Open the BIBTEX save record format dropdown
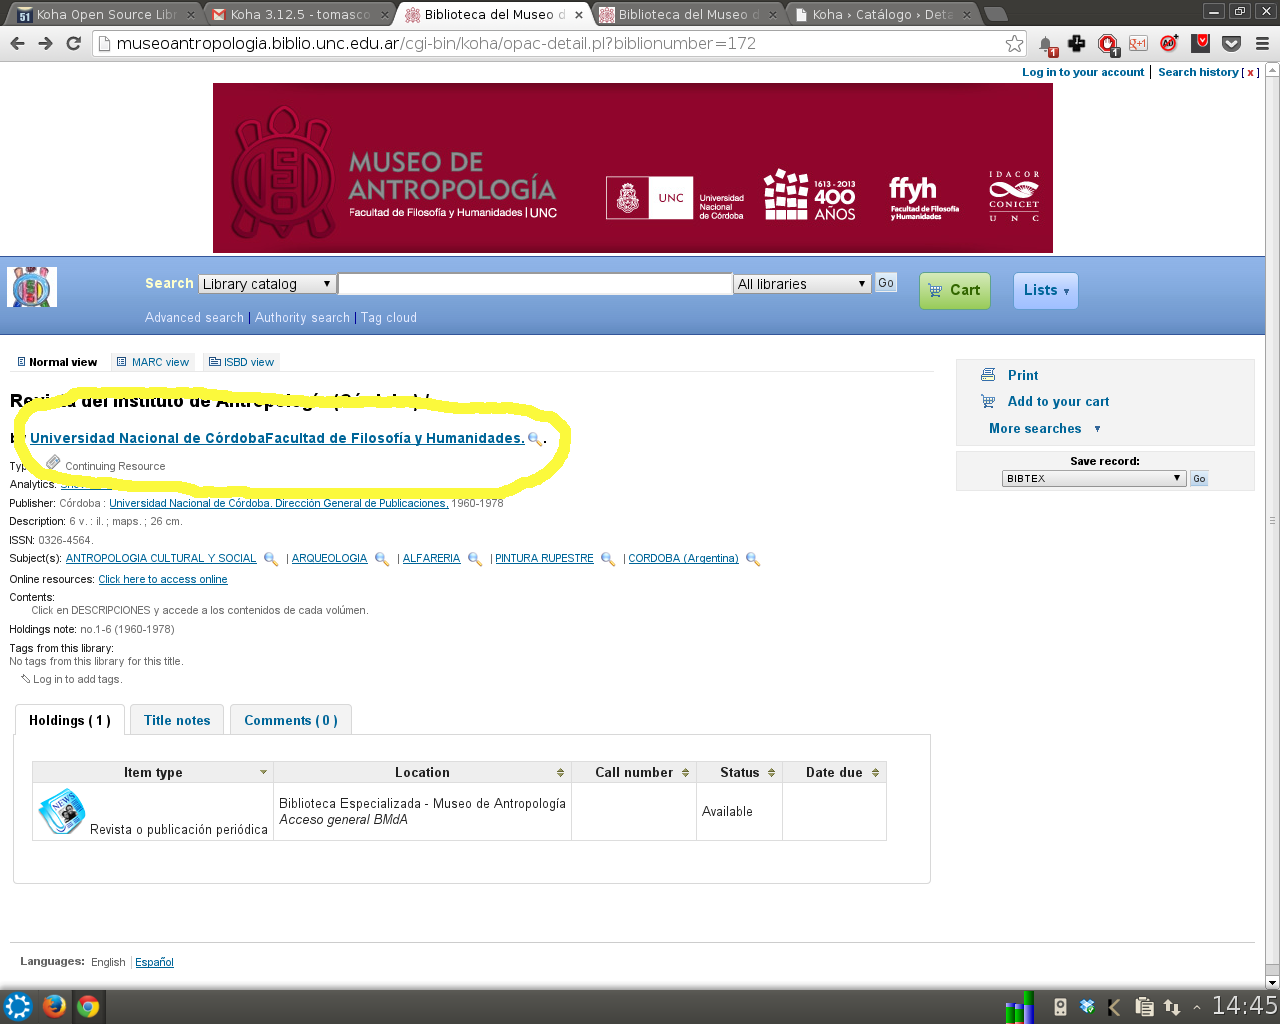Viewport: 1280px width, 1024px height. 1094,478
